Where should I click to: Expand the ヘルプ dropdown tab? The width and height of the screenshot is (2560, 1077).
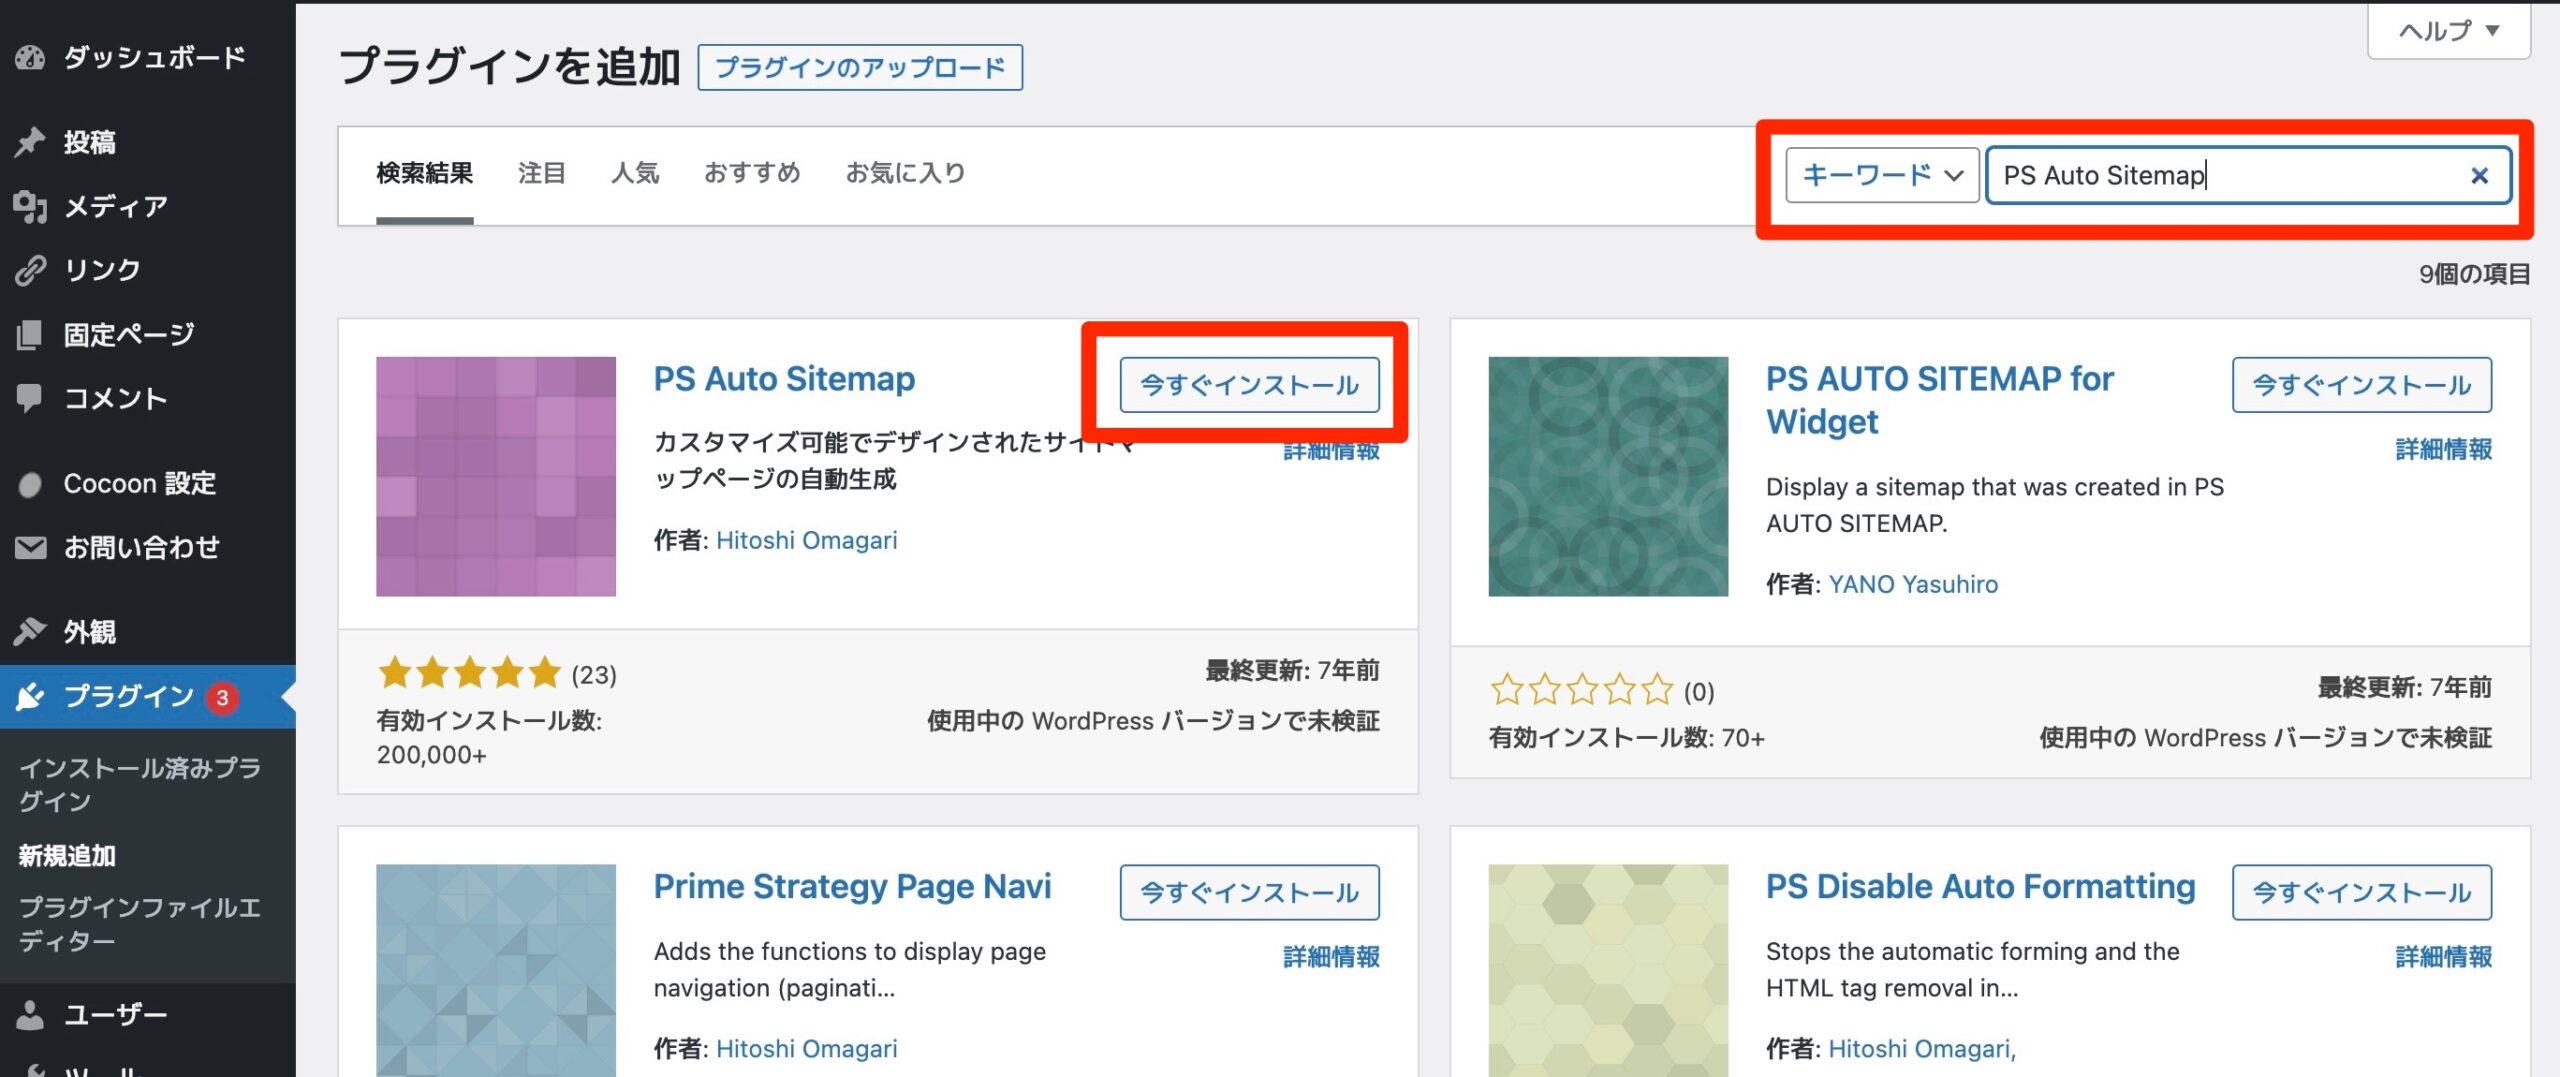click(x=2449, y=31)
